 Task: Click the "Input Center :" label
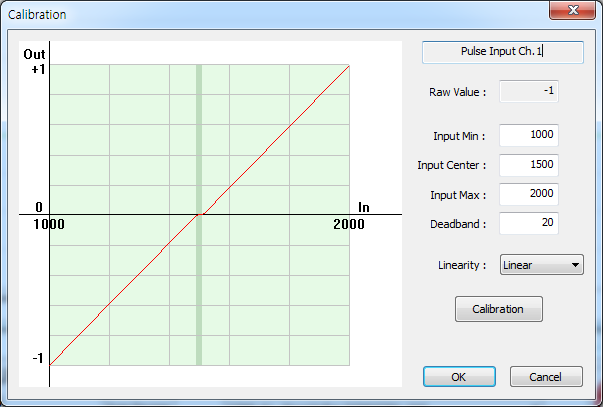coord(451,165)
